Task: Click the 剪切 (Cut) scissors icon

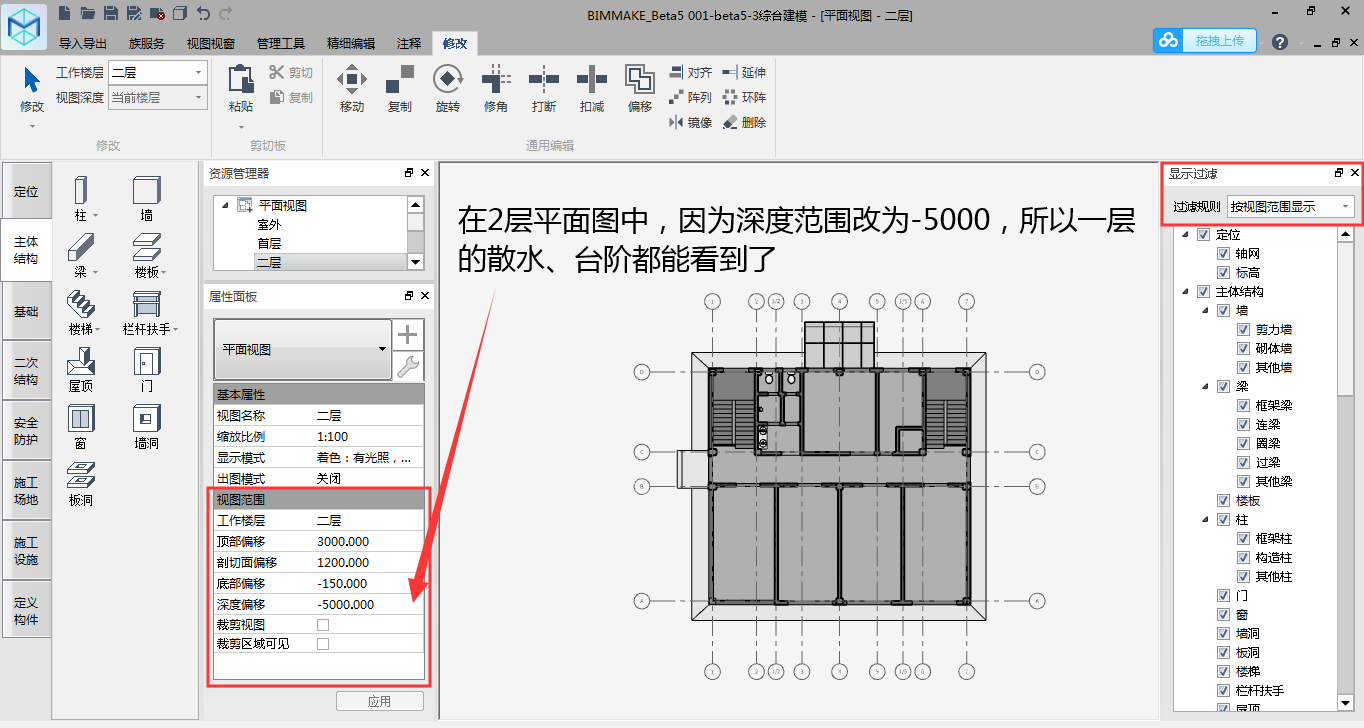Action: coord(277,72)
